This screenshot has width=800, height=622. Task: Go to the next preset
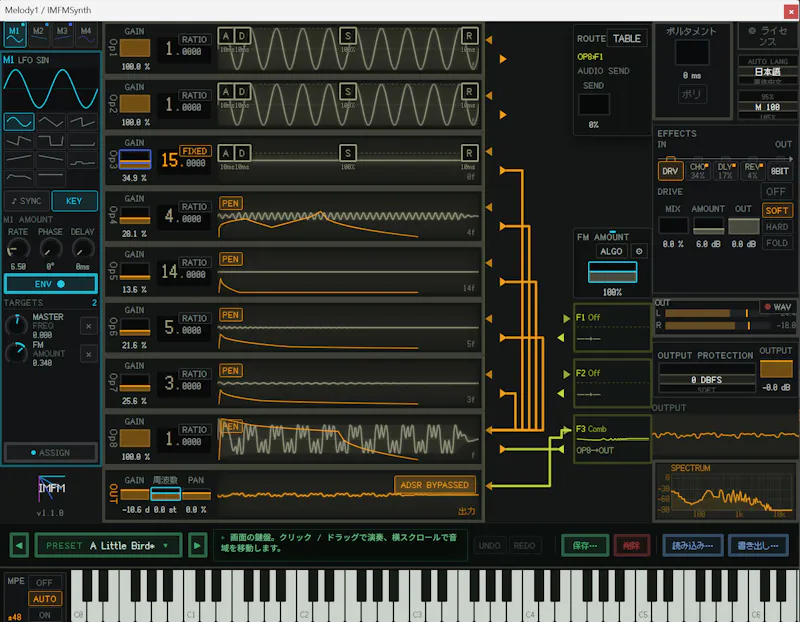[197, 545]
